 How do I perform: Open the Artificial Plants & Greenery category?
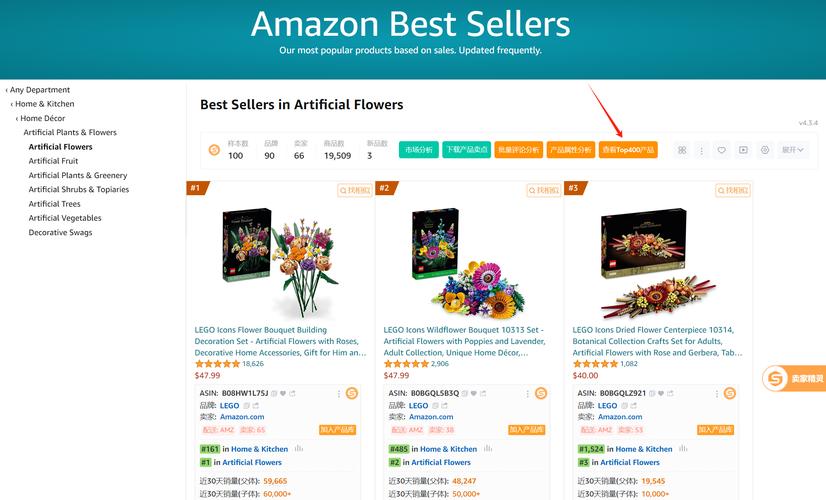pos(78,175)
